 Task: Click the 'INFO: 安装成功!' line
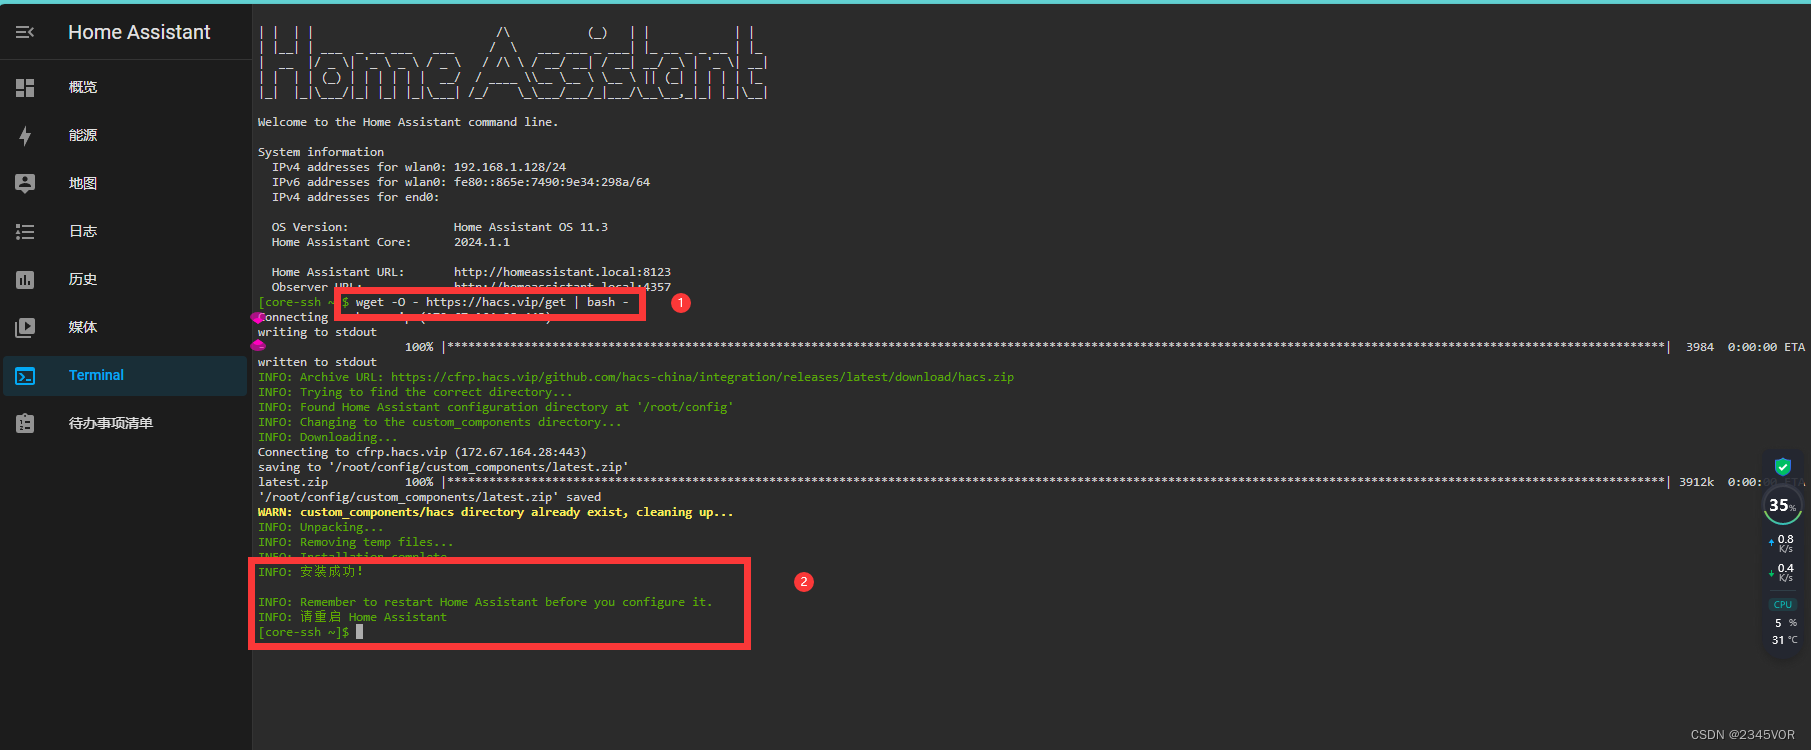point(311,572)
